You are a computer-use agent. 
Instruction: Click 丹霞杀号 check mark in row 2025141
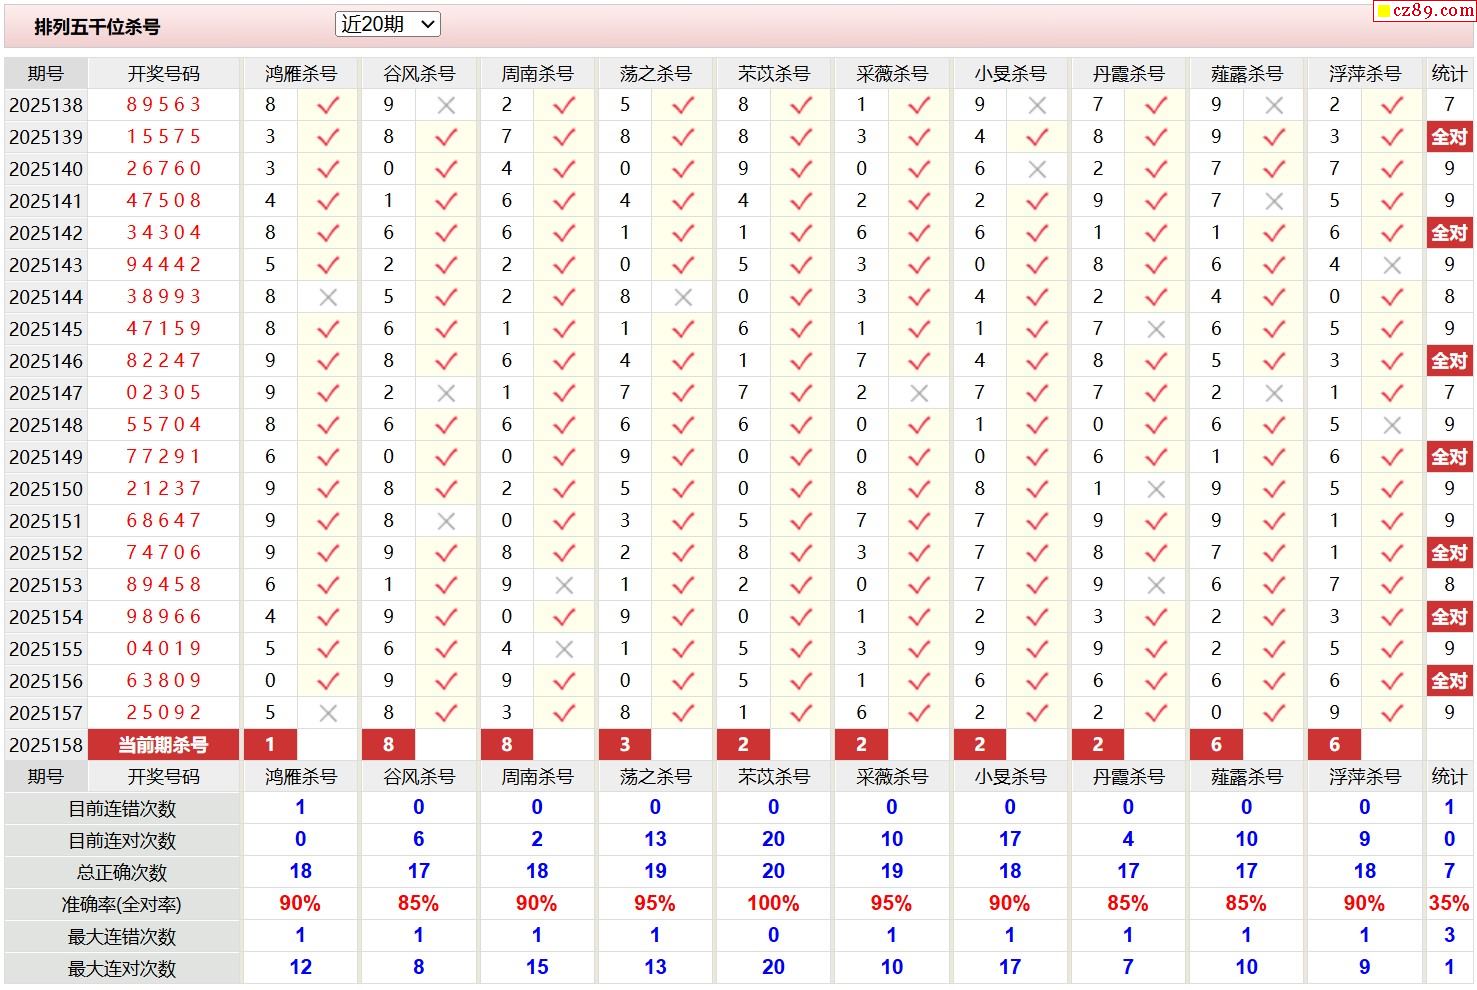(1156, 201)
